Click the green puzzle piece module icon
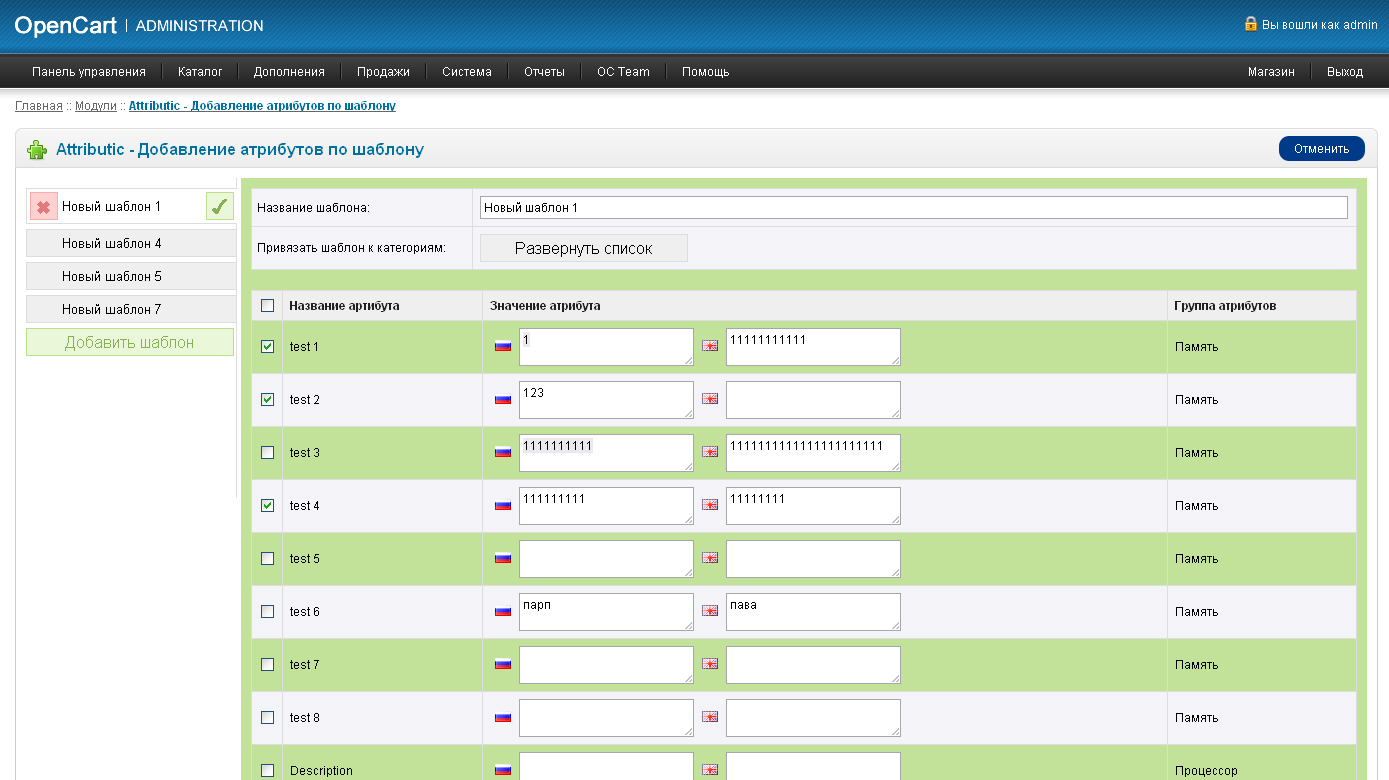 [37, 150]
